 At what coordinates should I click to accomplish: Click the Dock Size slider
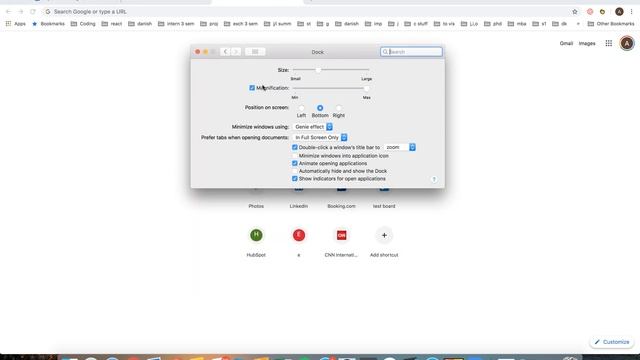(331, 70)
